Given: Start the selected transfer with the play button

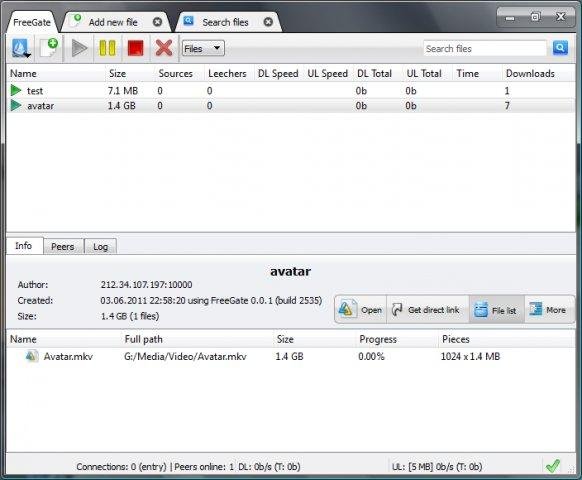Looking at the screenshot, I should pyautogui.click(x=79, y=48).
